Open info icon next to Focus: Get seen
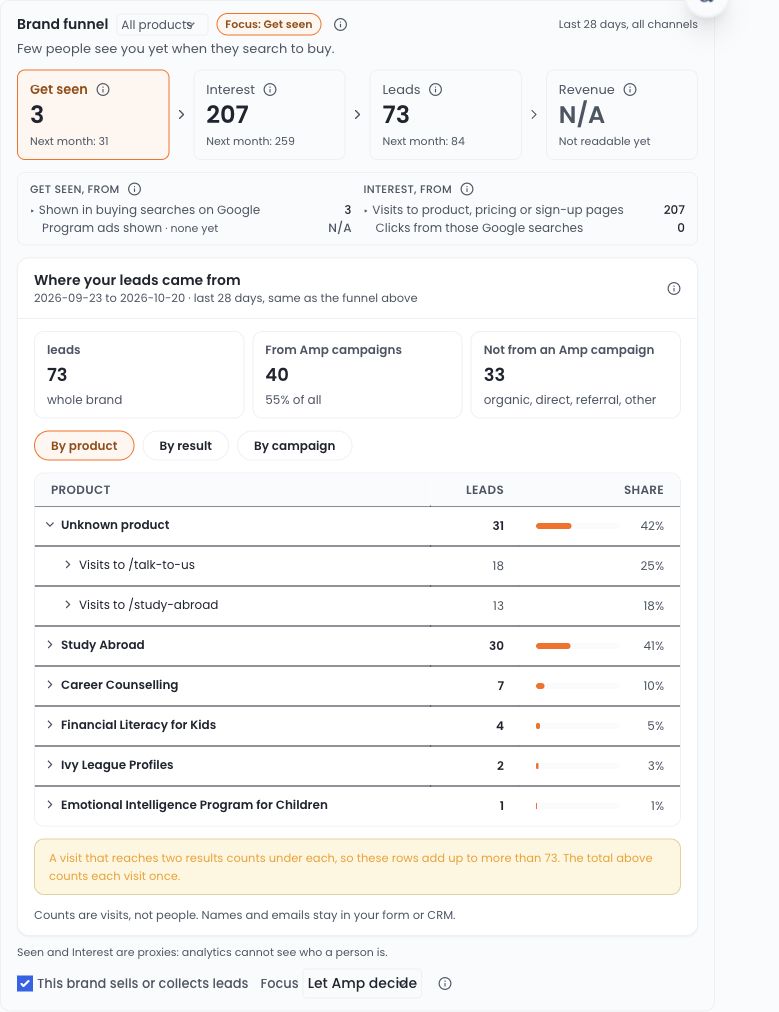 pos(340,25)
